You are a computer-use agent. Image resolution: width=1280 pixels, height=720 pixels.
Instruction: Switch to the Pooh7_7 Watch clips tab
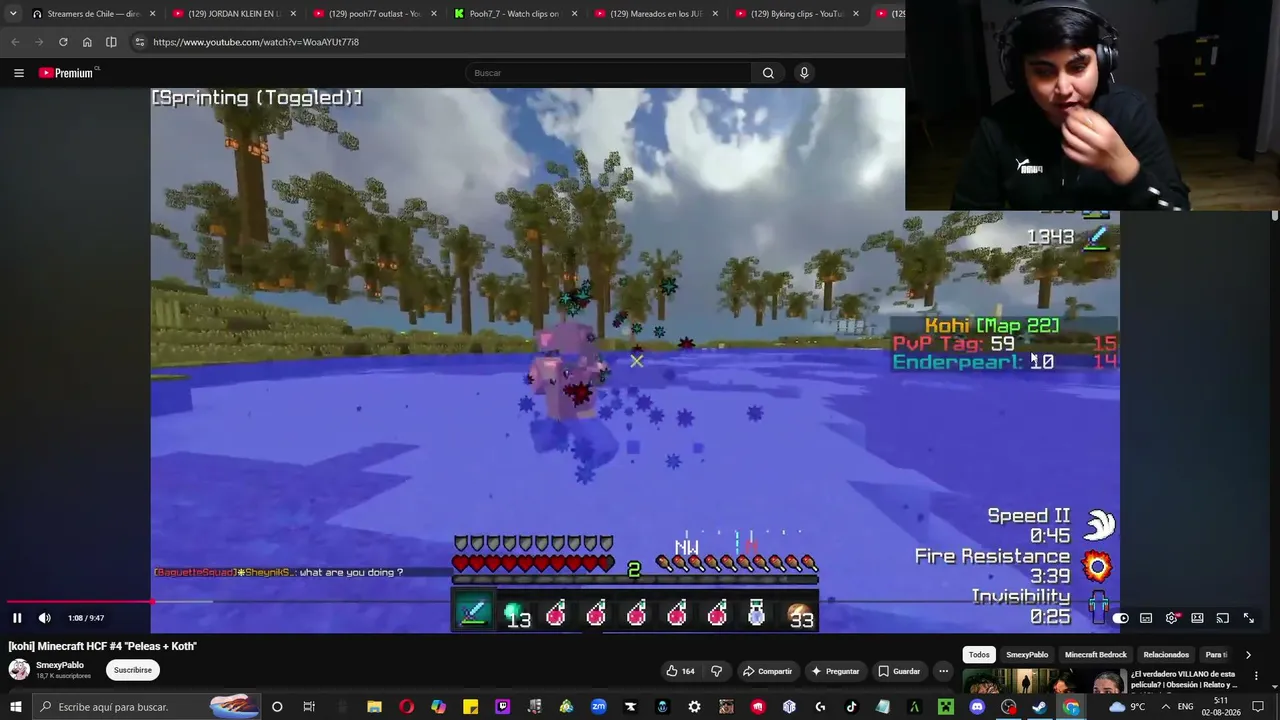514,14
